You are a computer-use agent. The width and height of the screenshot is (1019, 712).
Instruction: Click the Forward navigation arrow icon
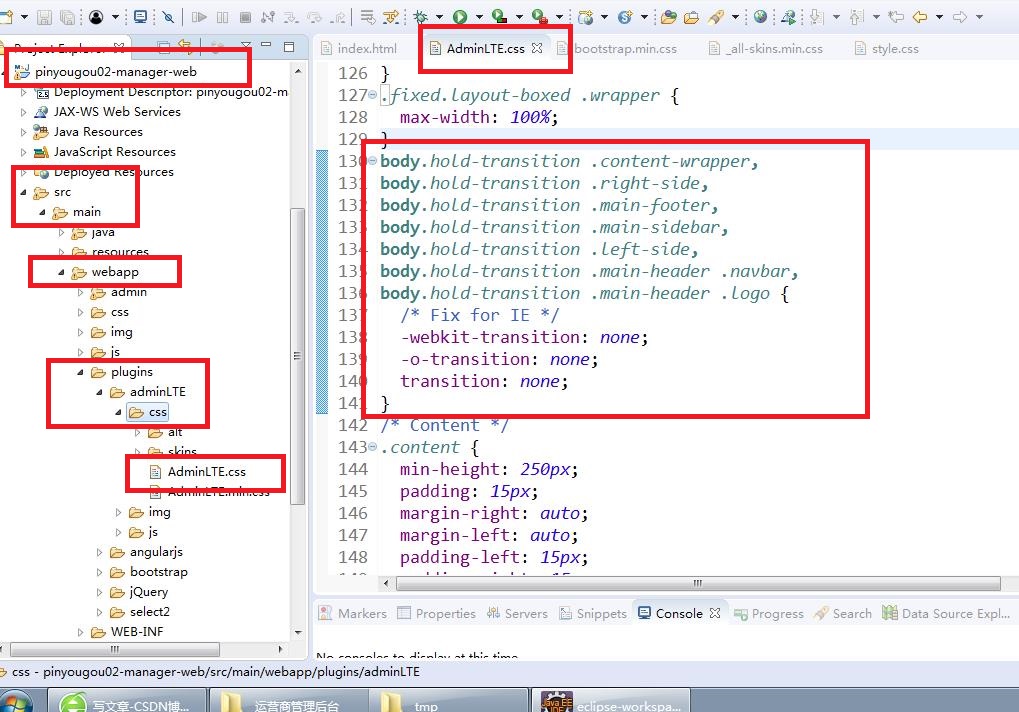coord(960,17)
